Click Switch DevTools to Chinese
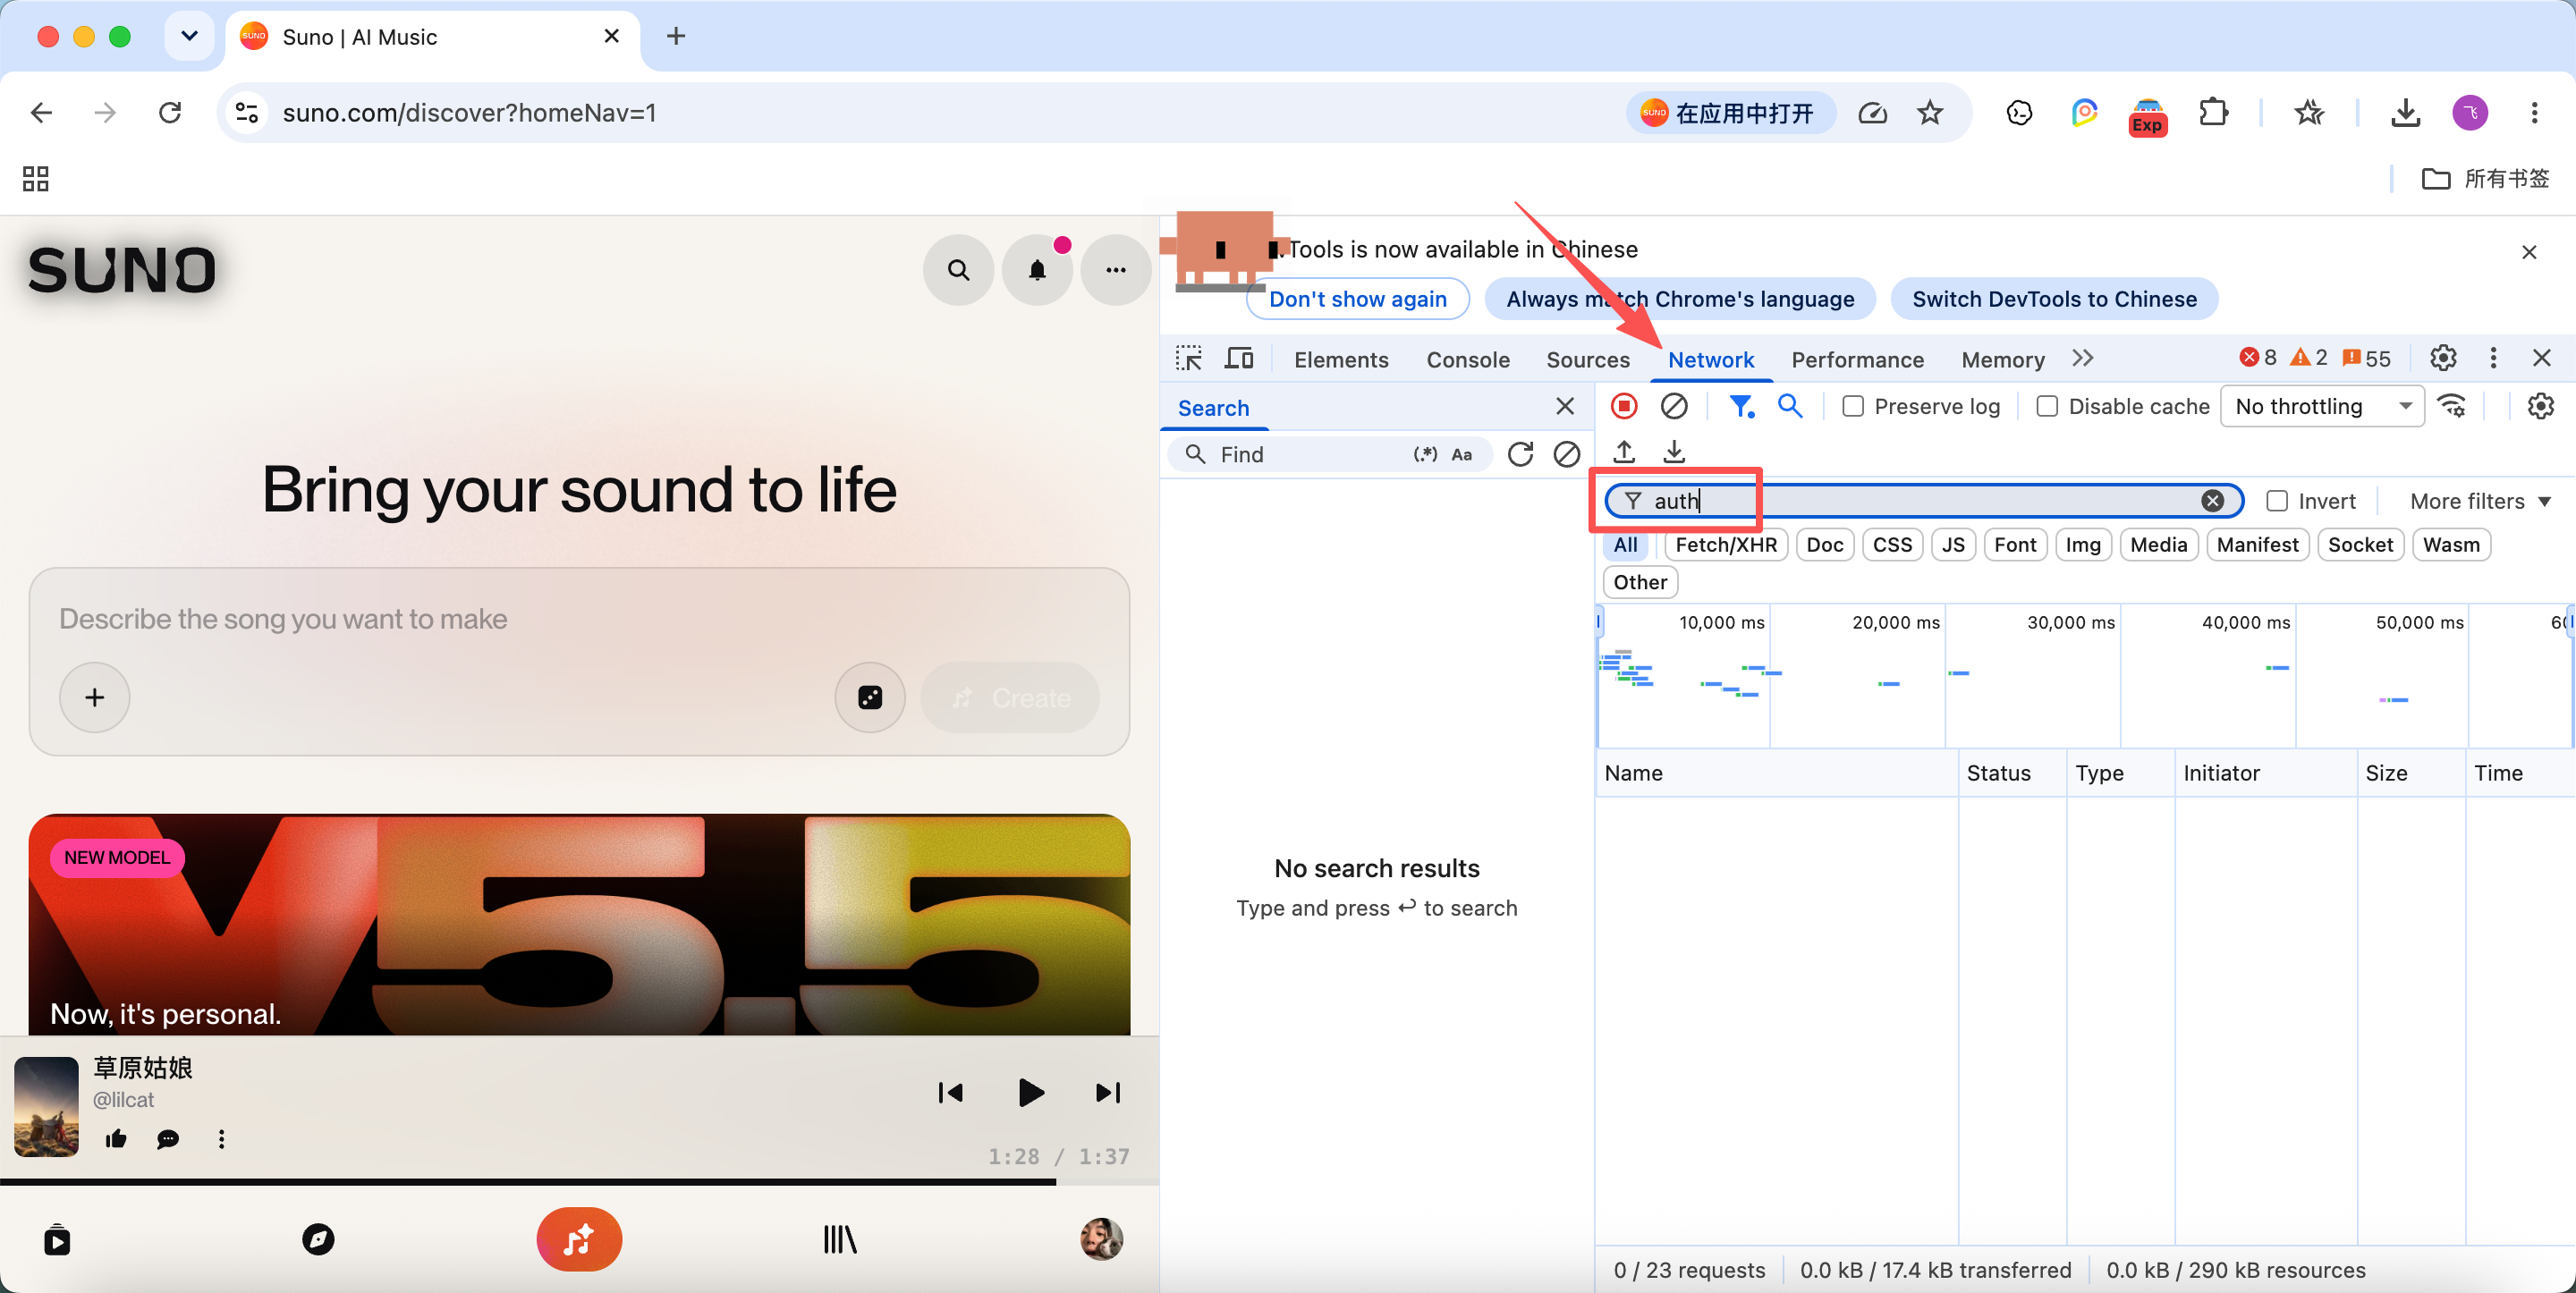This screenshot has height=1293, width=2576. pyautogui.click(x=2054, y=299)
